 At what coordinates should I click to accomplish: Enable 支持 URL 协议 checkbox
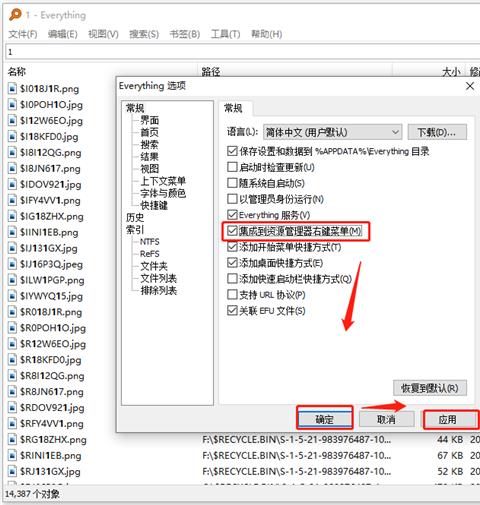coord(232,295)
